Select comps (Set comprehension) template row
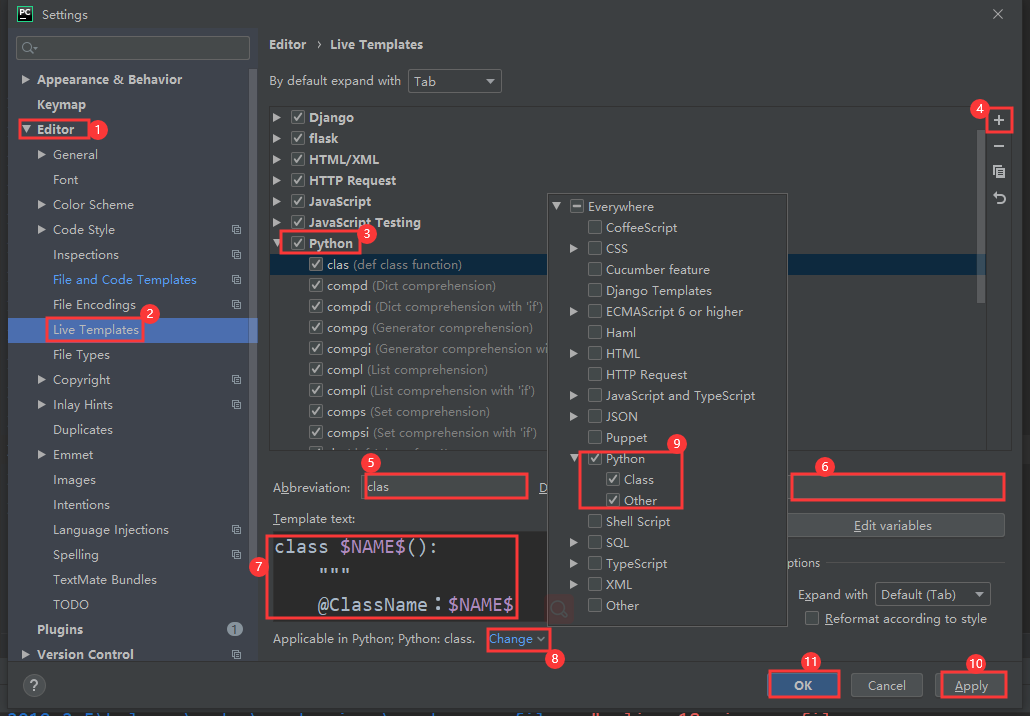 coord(408,411)
